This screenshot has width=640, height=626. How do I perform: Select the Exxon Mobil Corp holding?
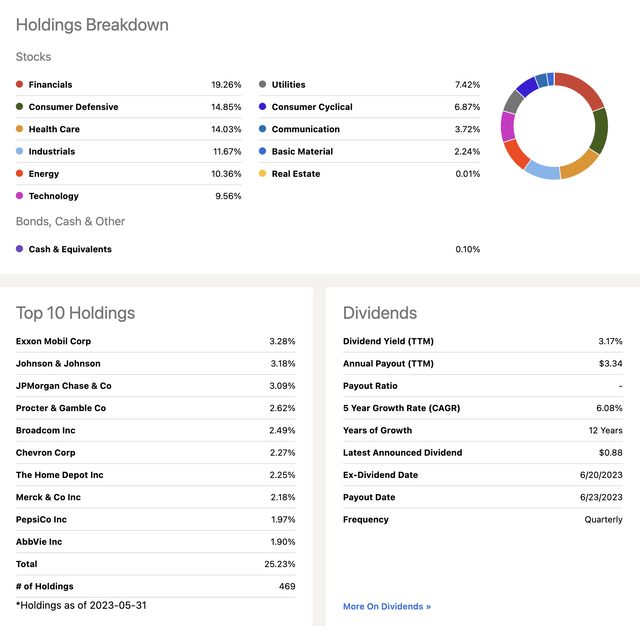(53, 341)
